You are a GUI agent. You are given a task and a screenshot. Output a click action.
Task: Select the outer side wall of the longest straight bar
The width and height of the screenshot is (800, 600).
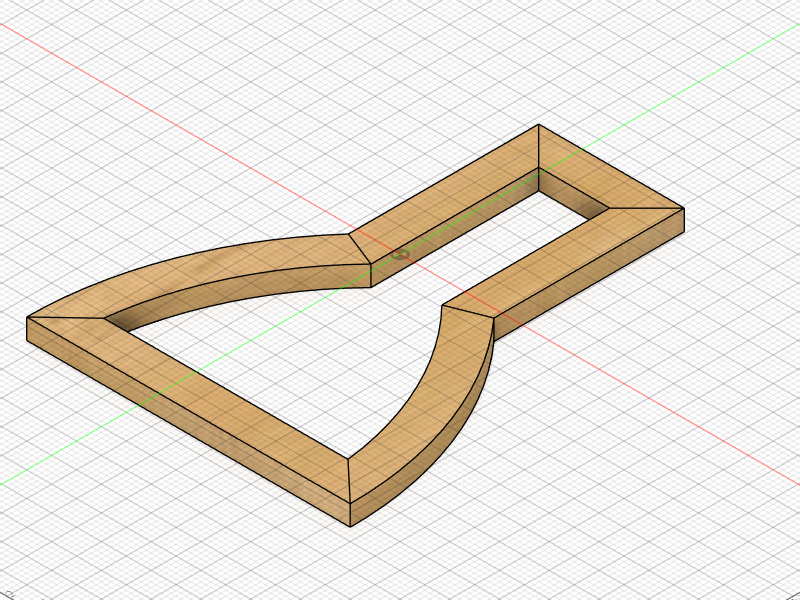point(189,422)
